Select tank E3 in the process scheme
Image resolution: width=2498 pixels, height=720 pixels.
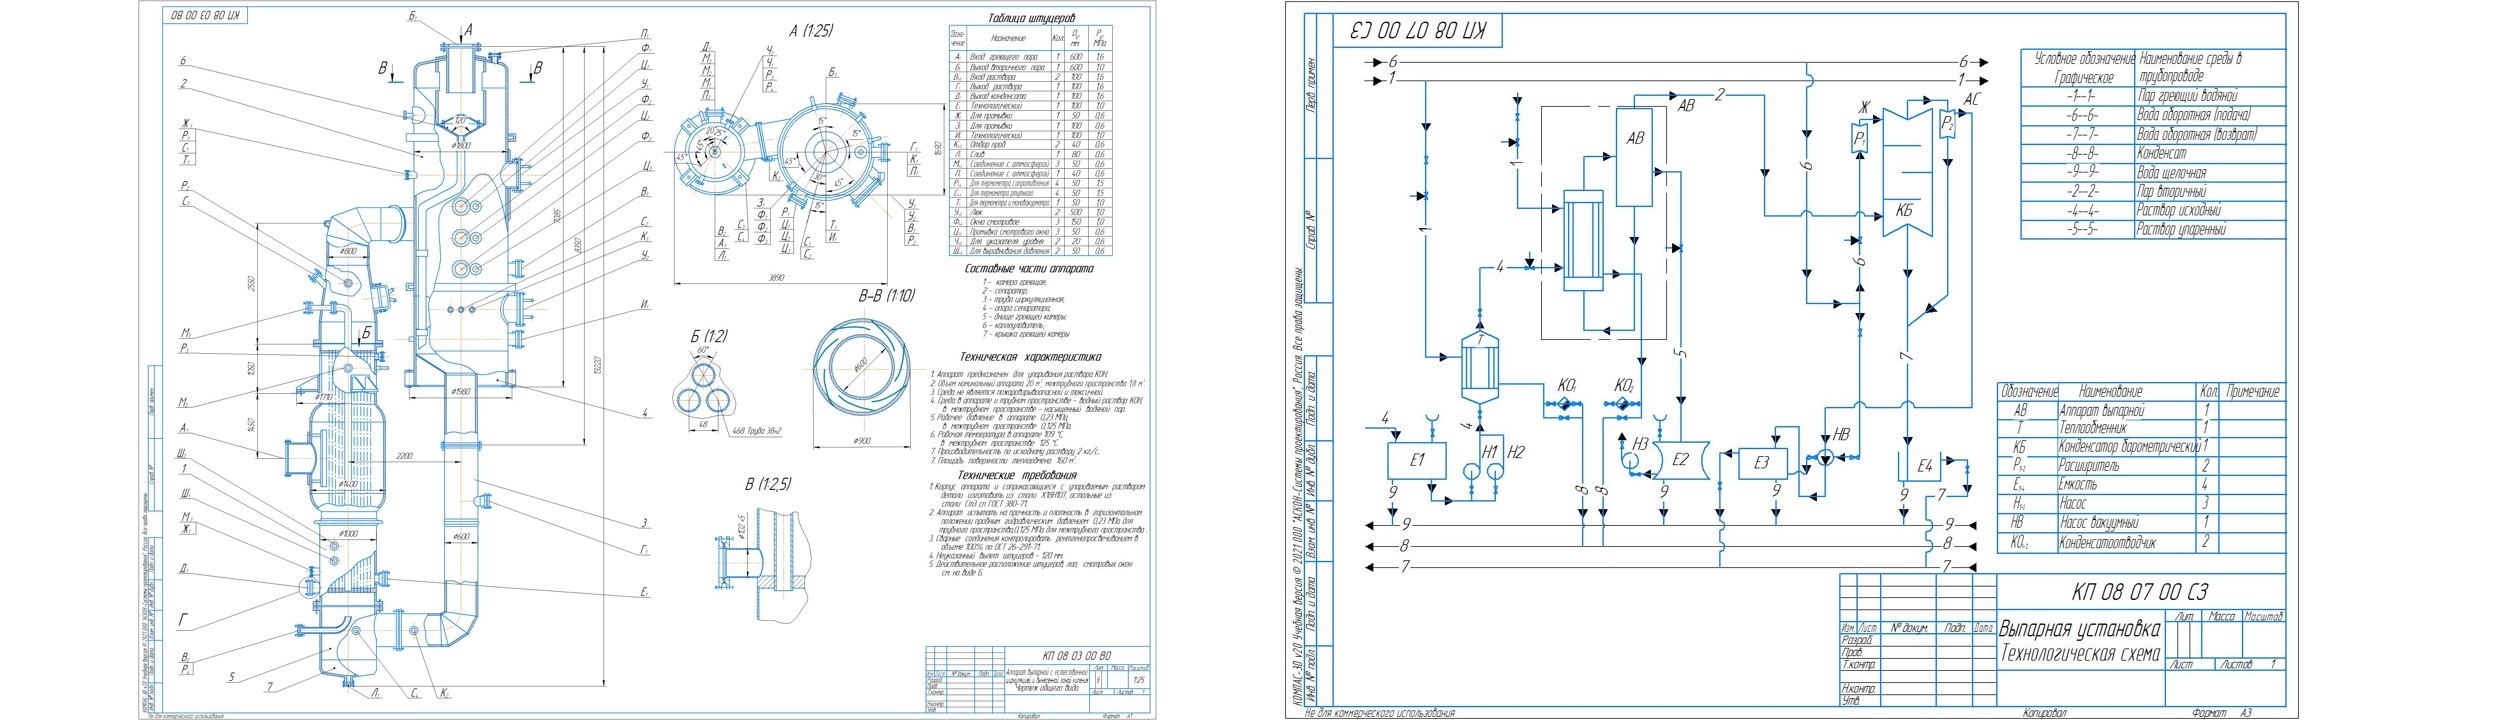point(1763,463)
